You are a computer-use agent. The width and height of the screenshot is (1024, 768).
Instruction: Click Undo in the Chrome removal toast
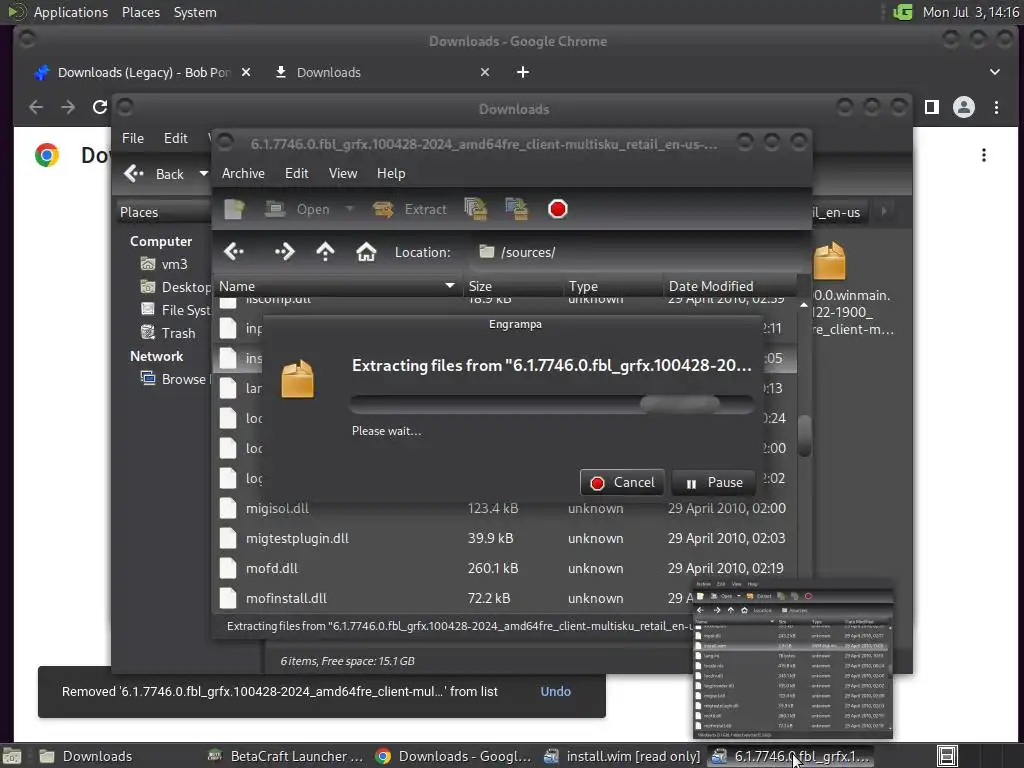coord(555,692)
